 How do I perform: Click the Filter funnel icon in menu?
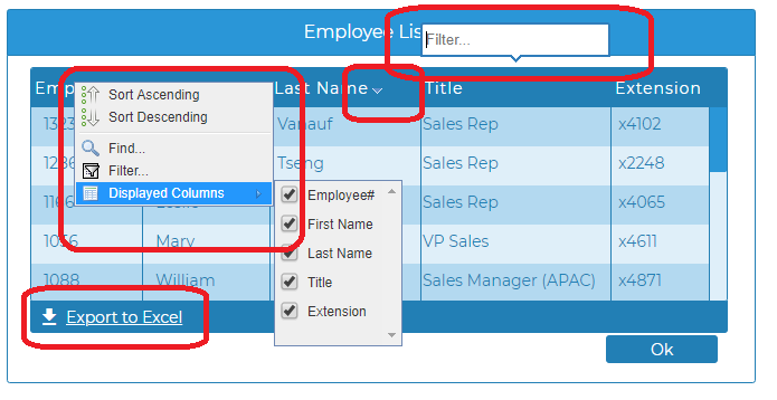pos(90,171)
